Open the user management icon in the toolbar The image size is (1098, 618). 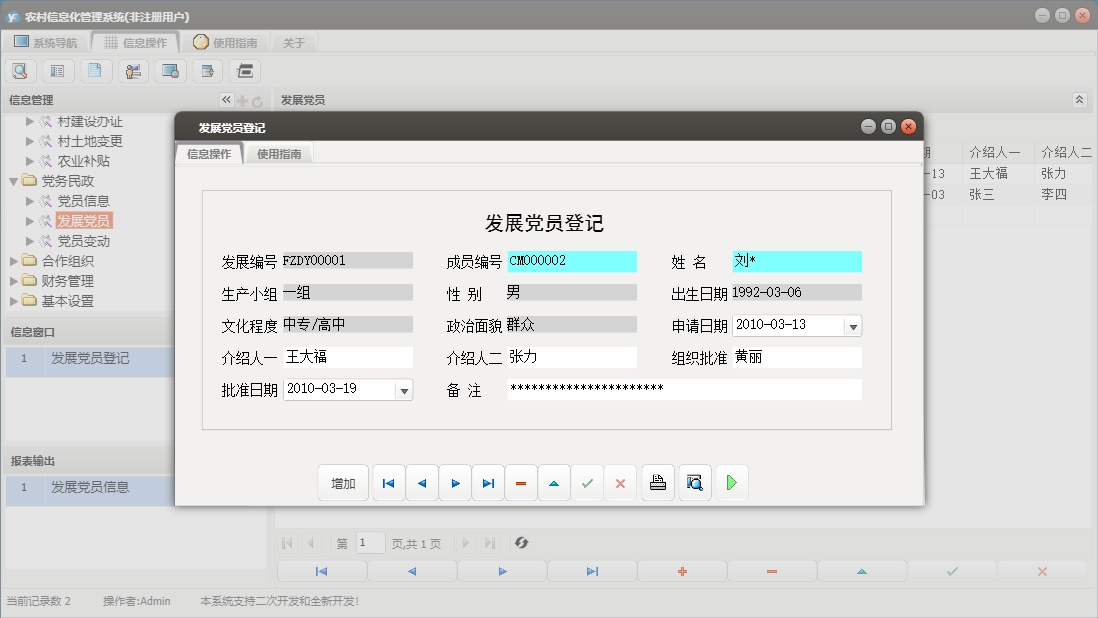click(x=133, y=70)
